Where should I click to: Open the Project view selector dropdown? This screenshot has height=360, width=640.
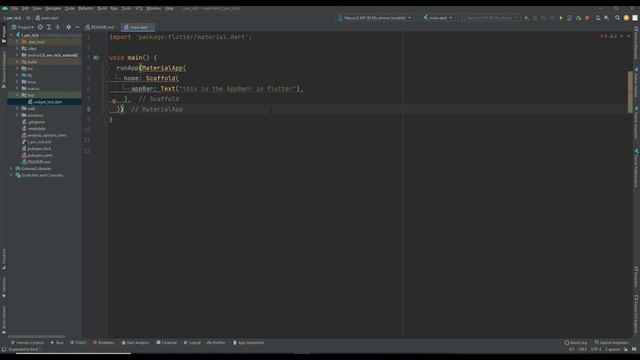23,27
